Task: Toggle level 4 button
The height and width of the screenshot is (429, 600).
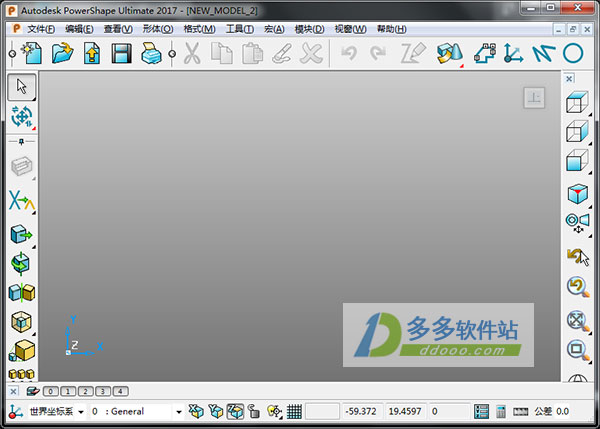Action: tap(120, 391)
